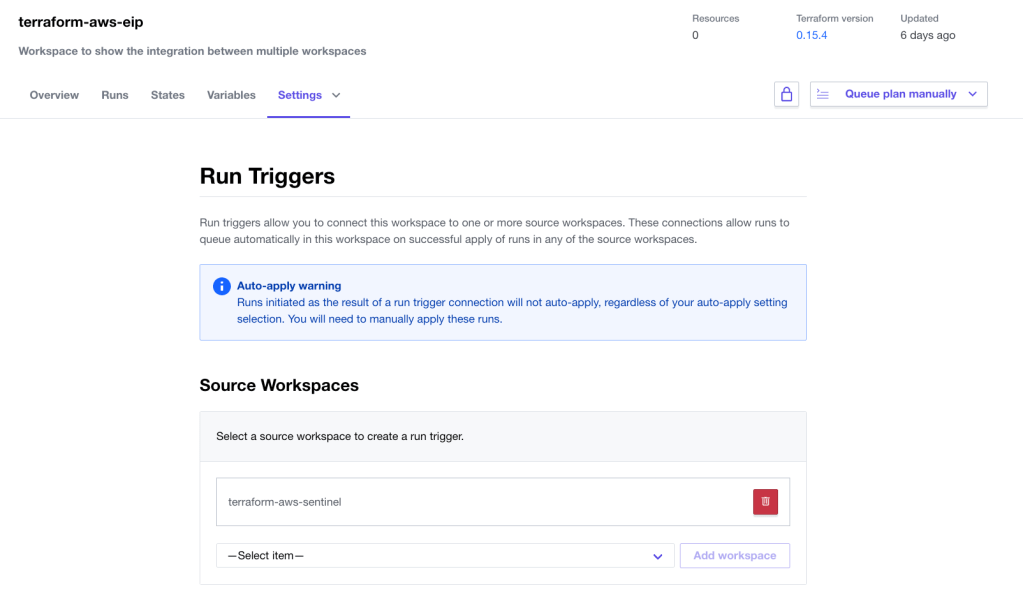The width and height of the screenshot is (1023, 602).
Task: Open the Select item workspace dropdown
Action: pyautogui.click(x=445, y=556)
